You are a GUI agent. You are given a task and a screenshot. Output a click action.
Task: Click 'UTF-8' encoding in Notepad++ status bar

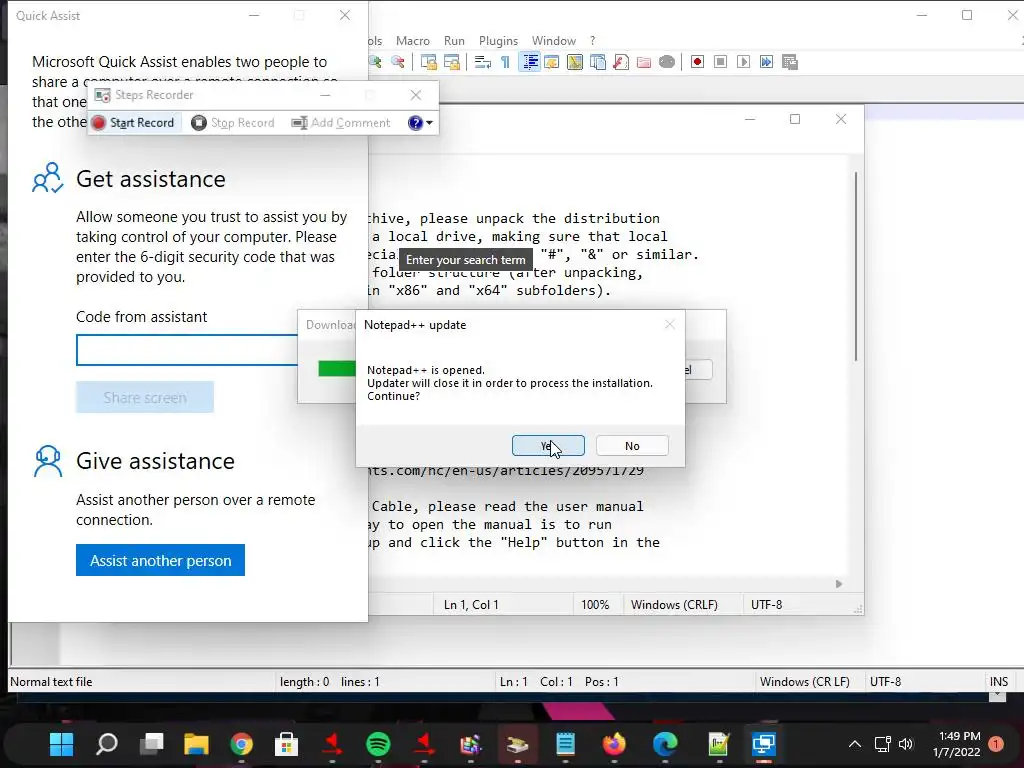point(886,682)
